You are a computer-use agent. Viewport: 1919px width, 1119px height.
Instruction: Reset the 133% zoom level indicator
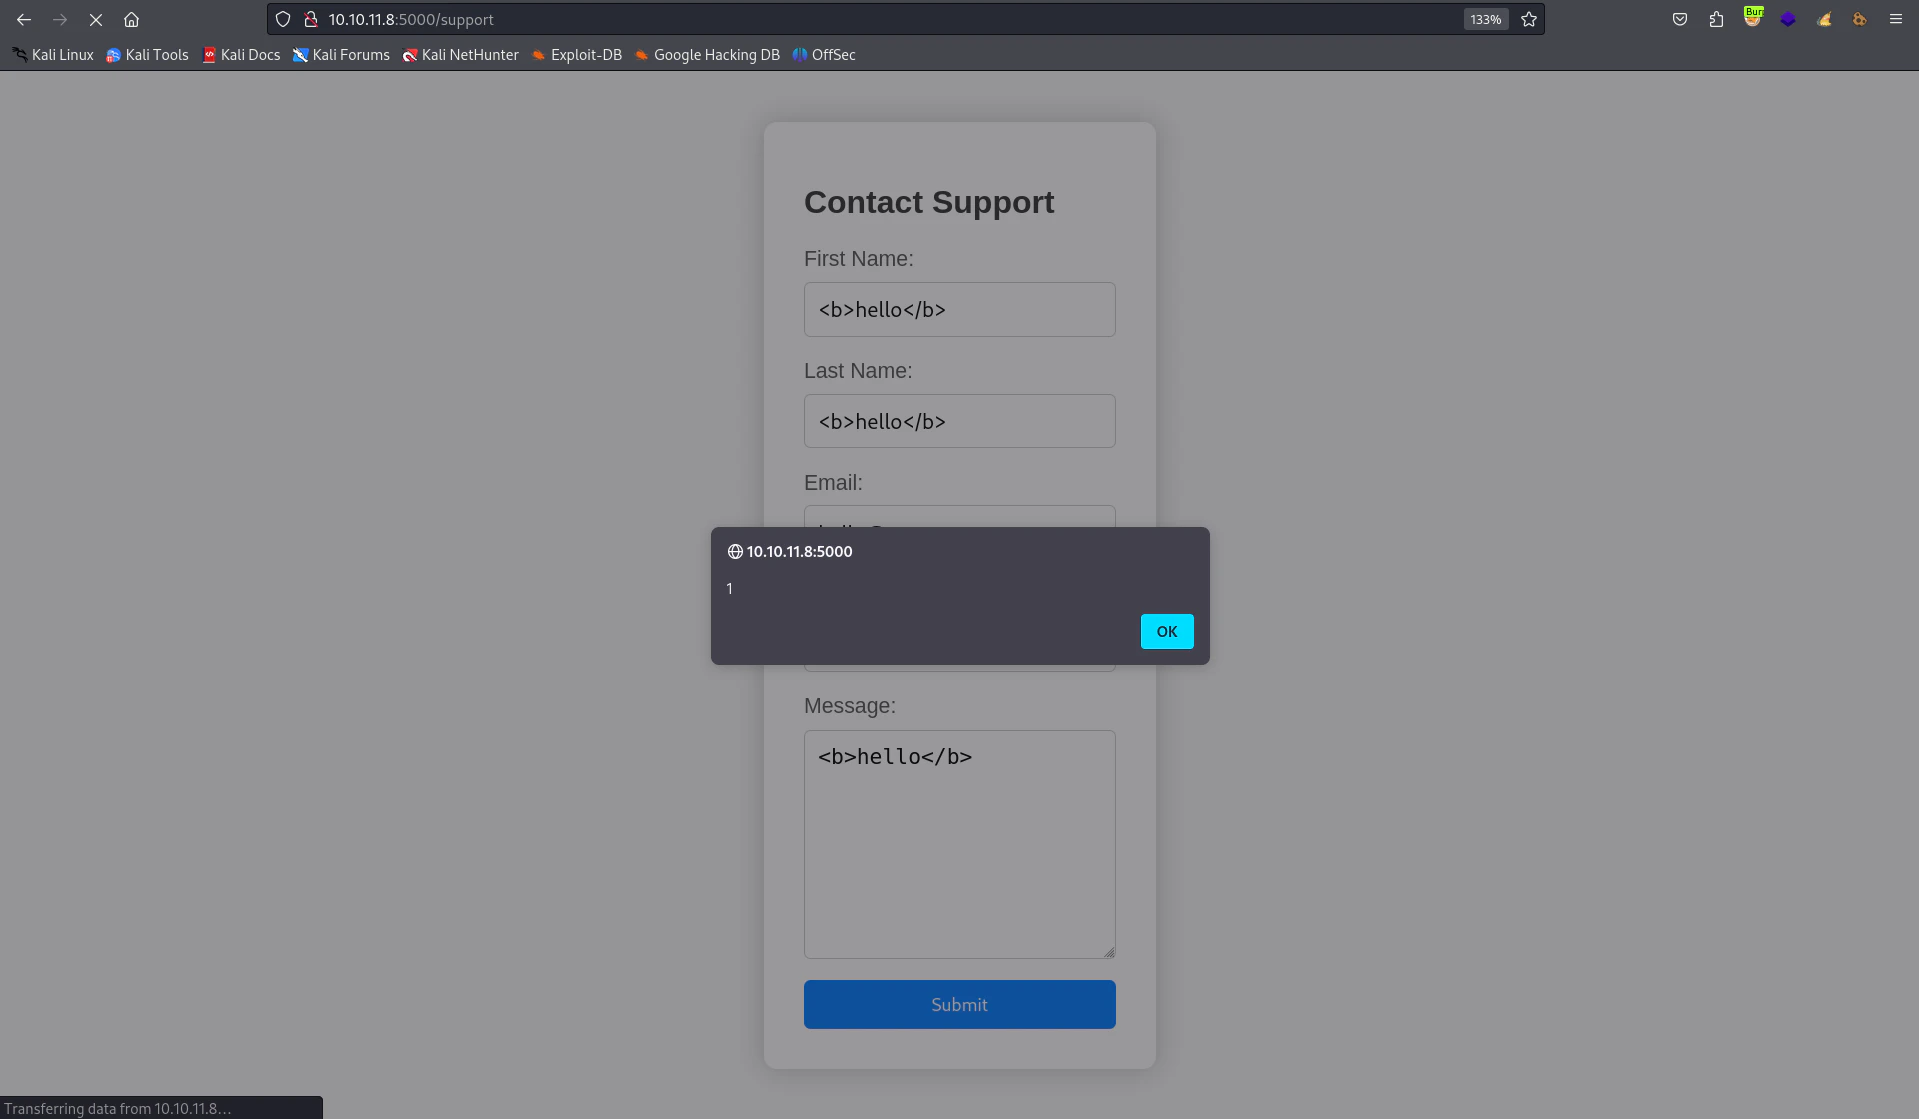pos(1485,19)
